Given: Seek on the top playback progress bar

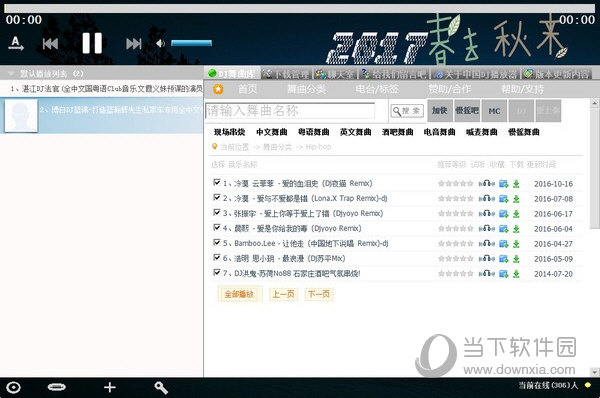Looking at the screenshot, I should click(x=300, y=8).
